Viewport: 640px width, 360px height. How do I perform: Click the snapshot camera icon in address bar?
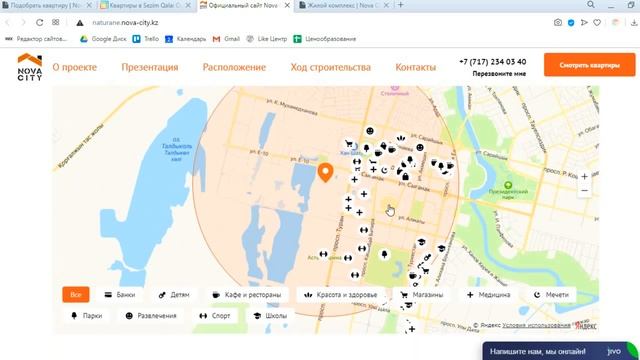[x=558, y=23]
